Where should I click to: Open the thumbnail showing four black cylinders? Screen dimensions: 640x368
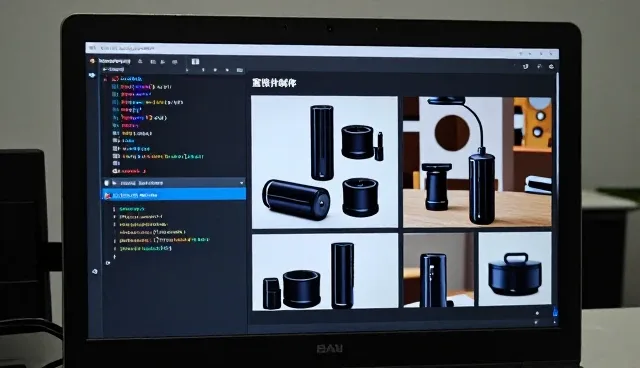pos(324,162)
